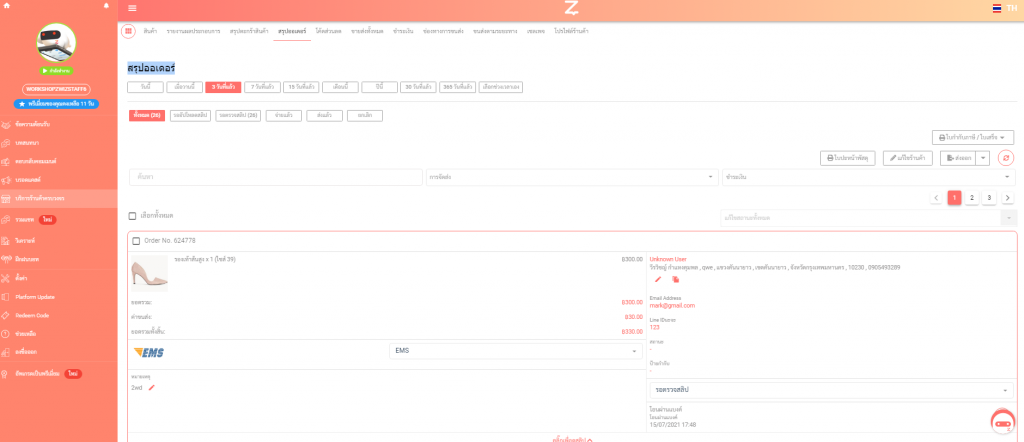The image size is (1024, 442).
Task: Click the shop profile avatar picture
Action: [56, 43]
